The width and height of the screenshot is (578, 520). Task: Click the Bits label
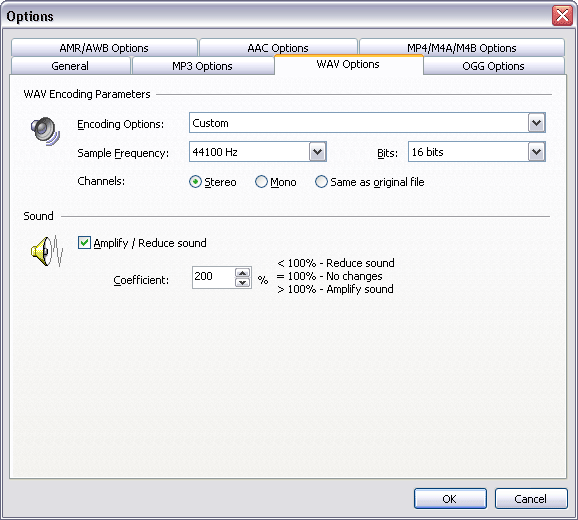click(387, 153)
